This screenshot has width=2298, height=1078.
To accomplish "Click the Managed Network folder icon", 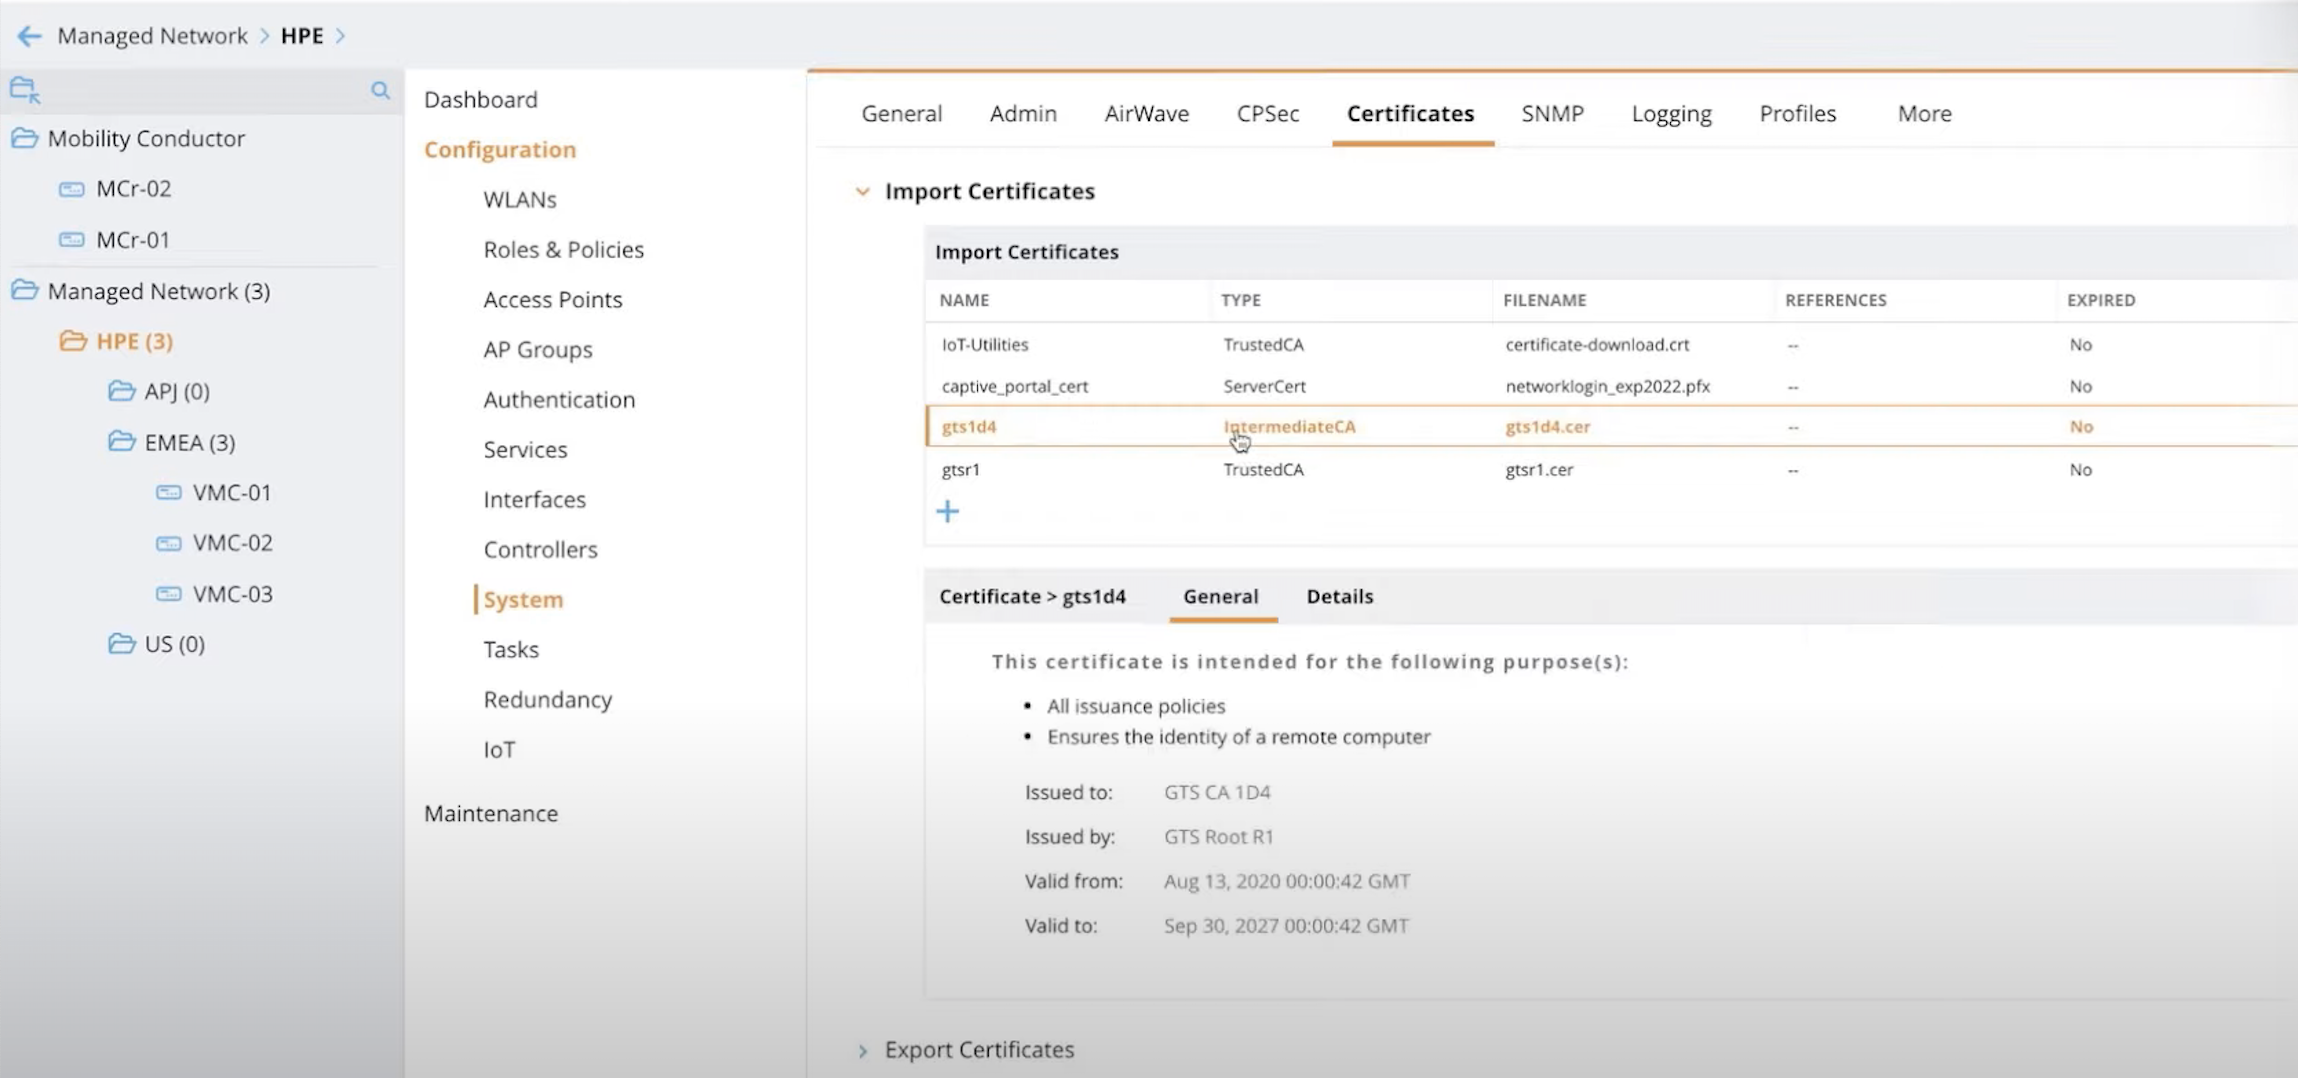I will 25,291.
